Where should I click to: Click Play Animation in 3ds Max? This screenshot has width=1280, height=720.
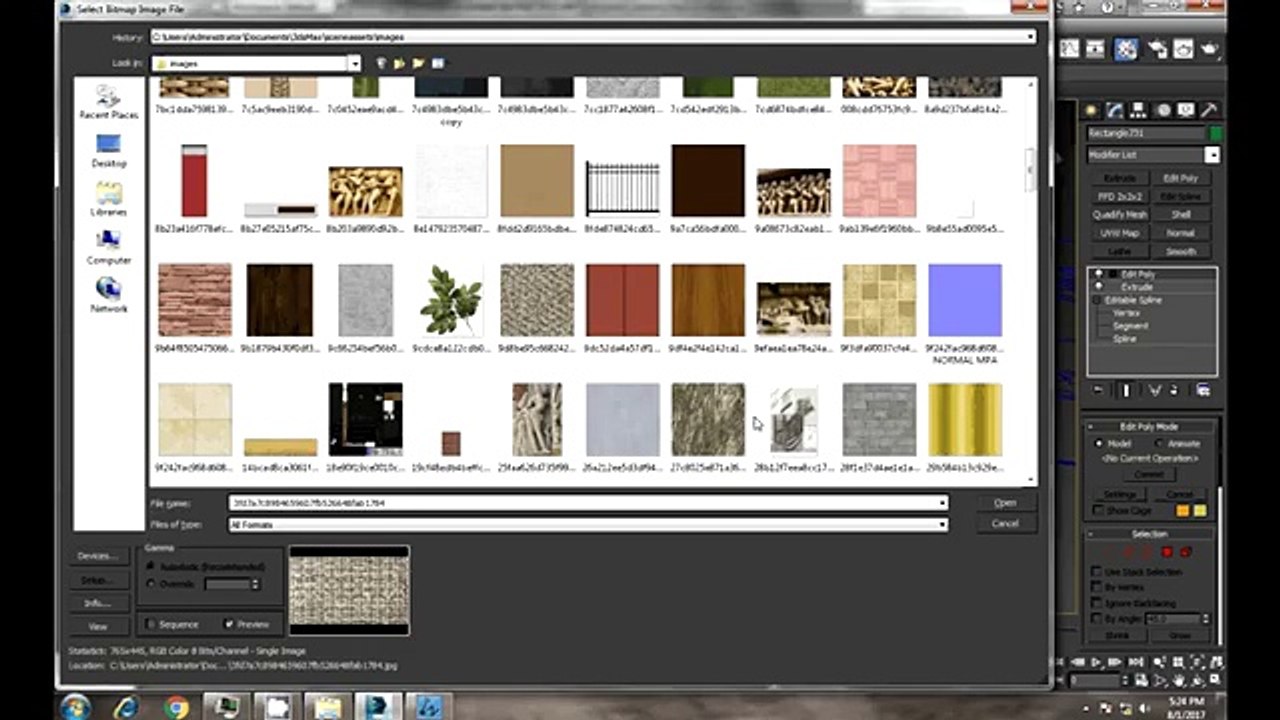click(1097, 662)
